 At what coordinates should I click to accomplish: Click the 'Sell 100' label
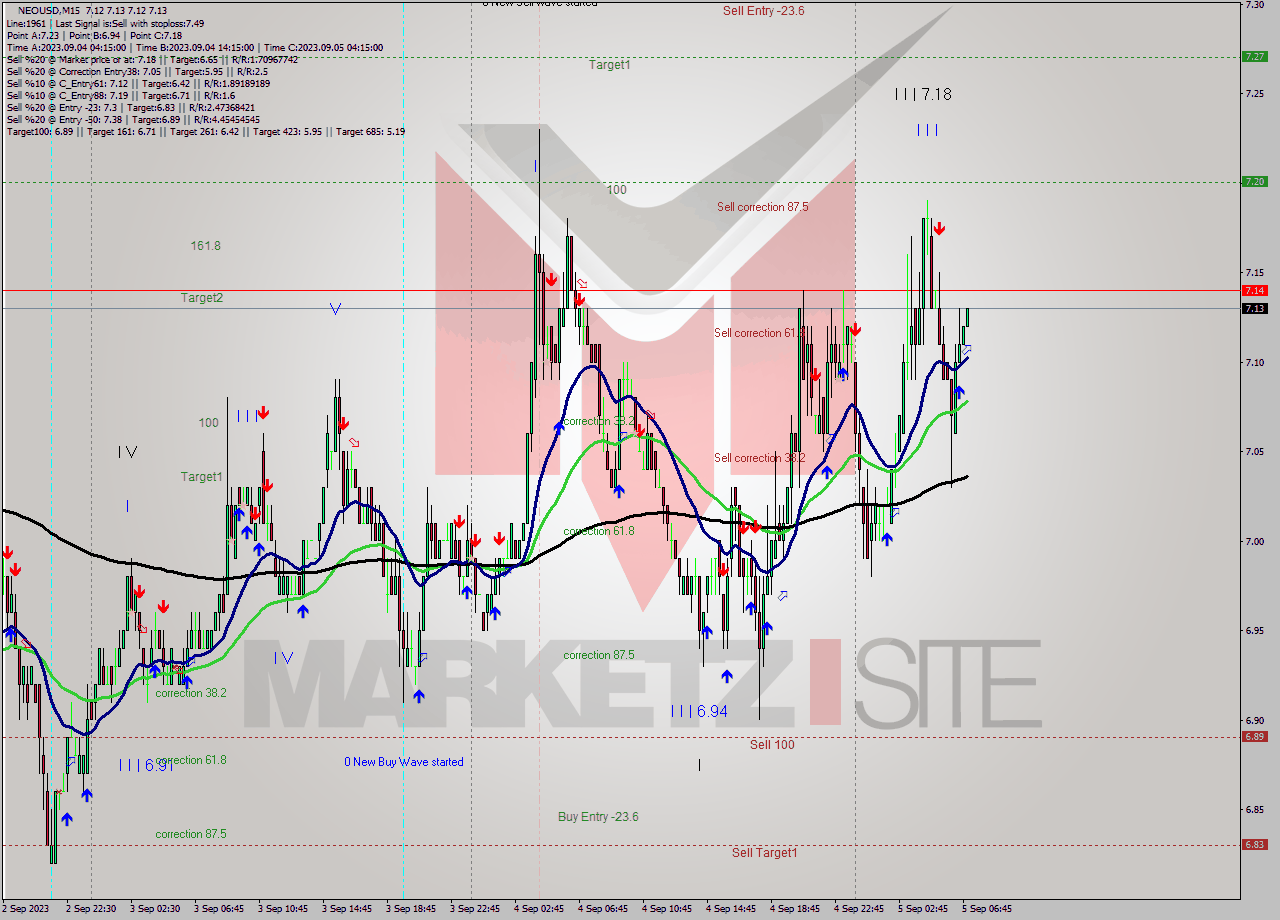(772, 745)
